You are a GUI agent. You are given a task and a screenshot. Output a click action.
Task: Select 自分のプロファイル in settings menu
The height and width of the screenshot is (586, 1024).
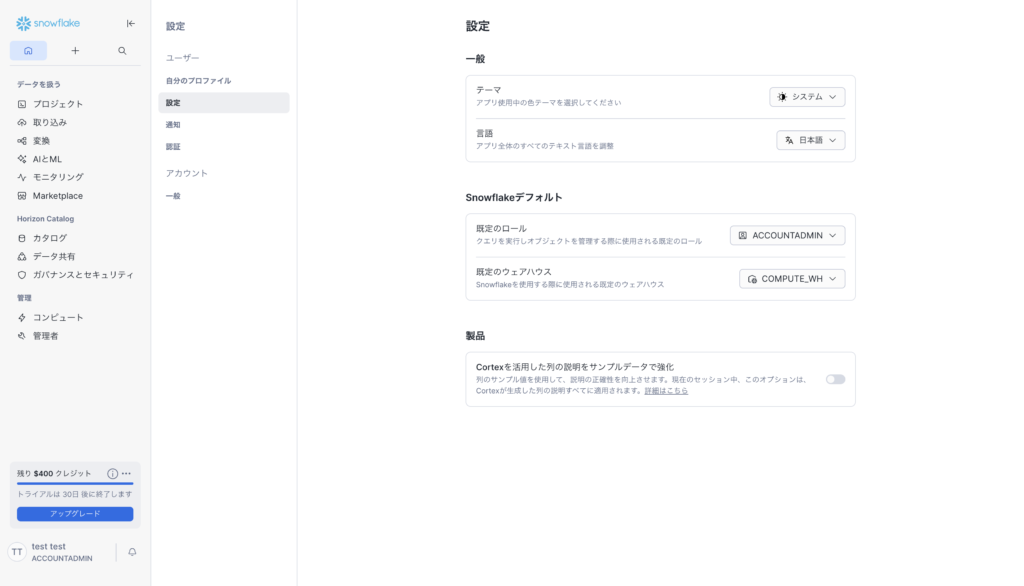[x=198, y=80]
